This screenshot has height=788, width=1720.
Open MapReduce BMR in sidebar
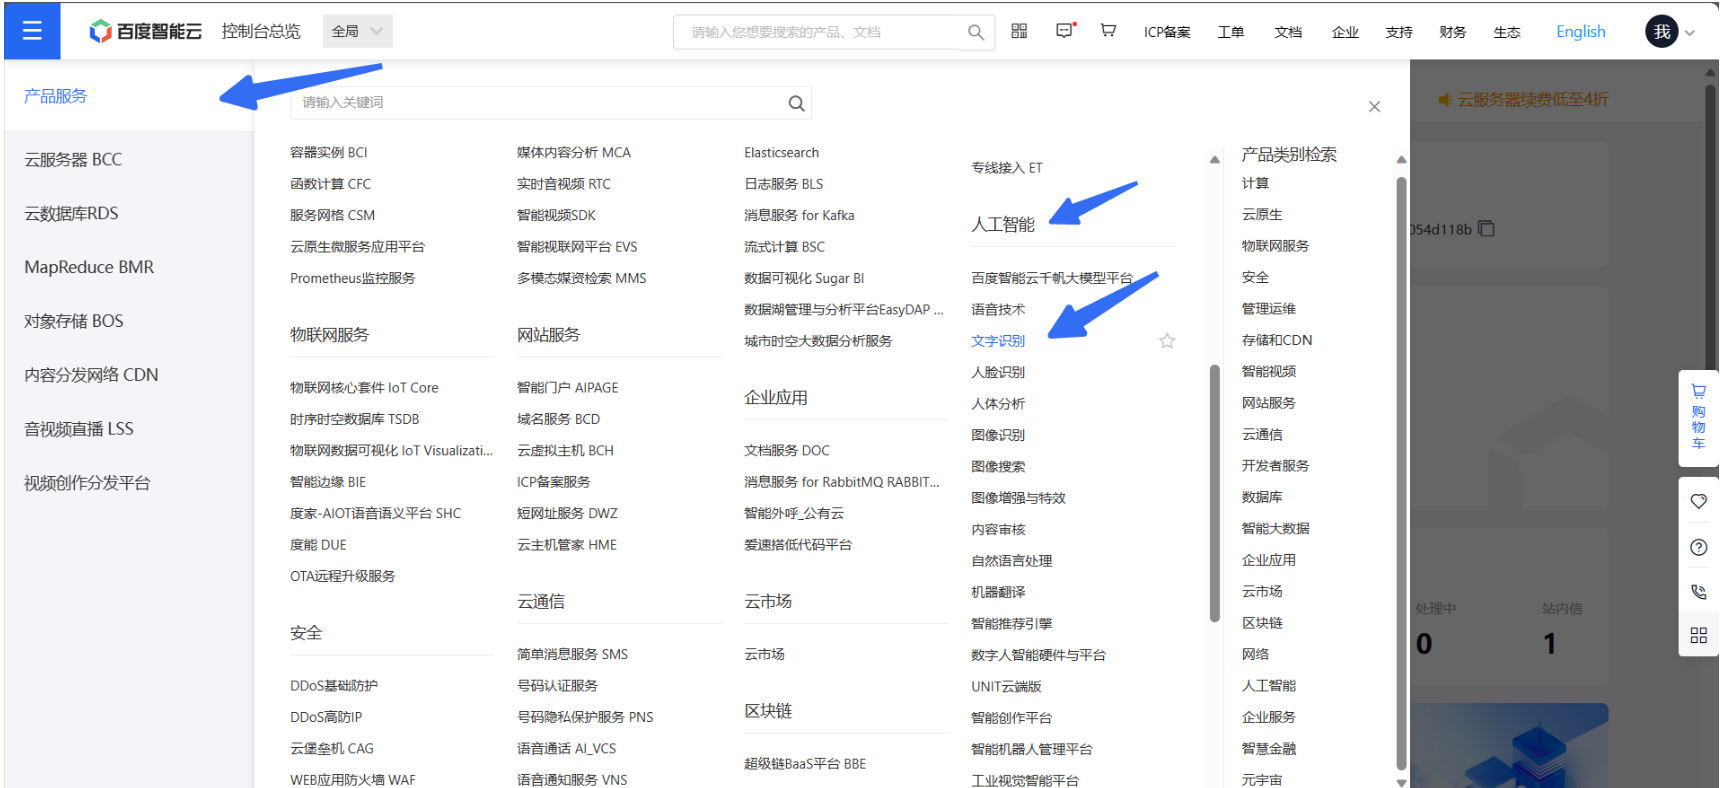click(x=89, y=268)
